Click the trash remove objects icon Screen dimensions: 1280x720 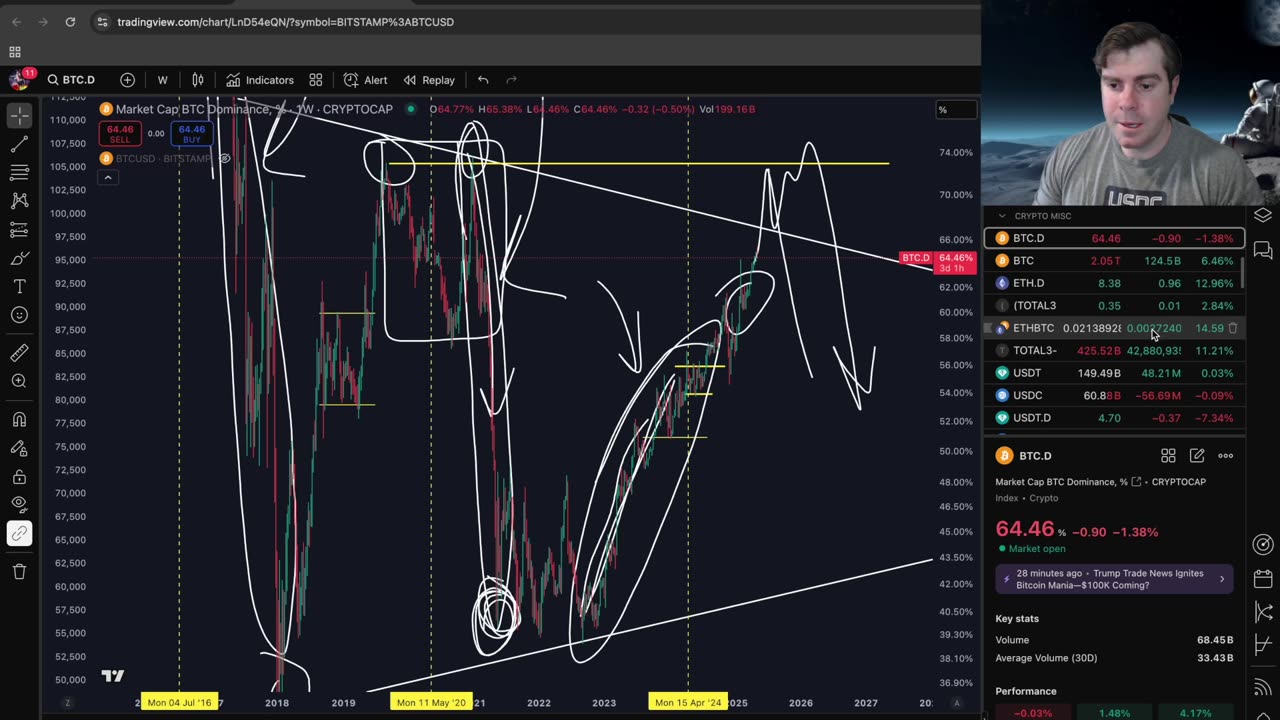[19, 571]
